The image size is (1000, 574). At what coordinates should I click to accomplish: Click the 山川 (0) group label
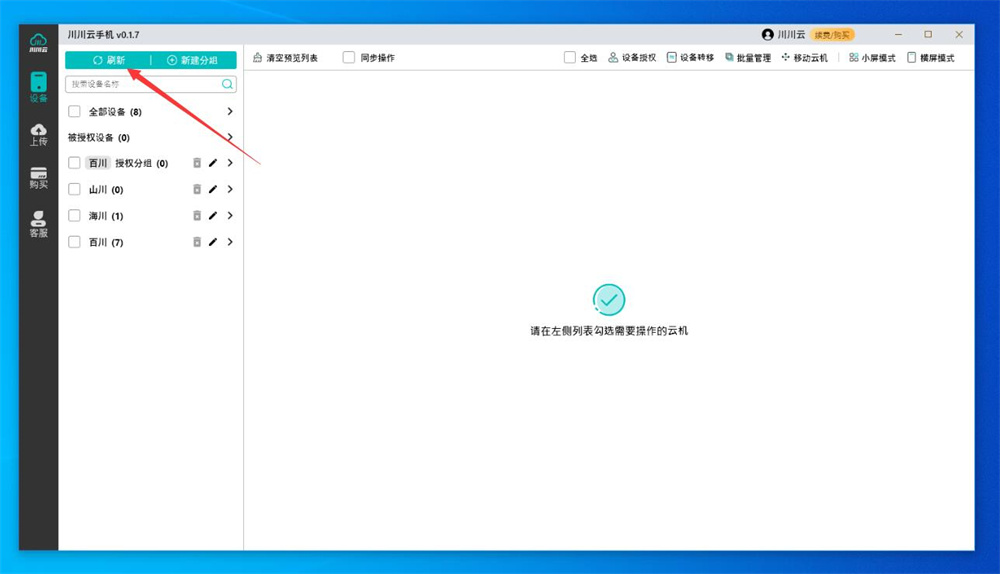click(106, 189)
